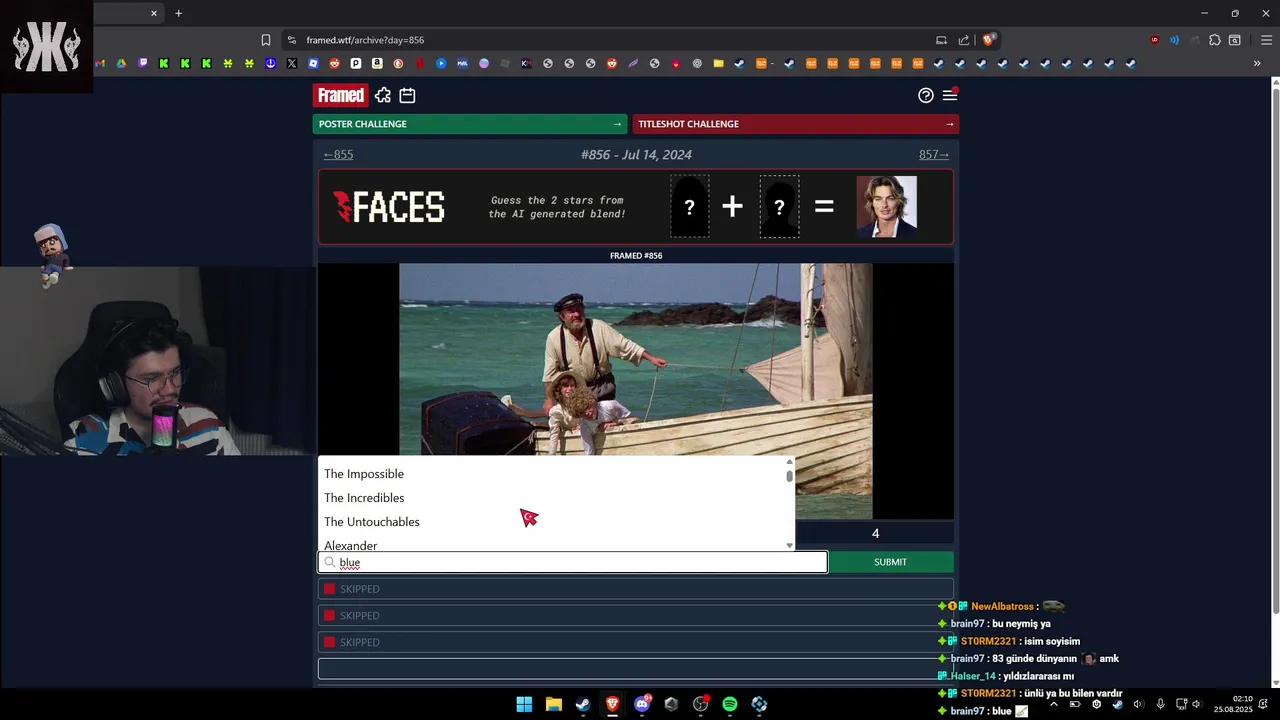Choose The Incredibles from suggestions

364,498
